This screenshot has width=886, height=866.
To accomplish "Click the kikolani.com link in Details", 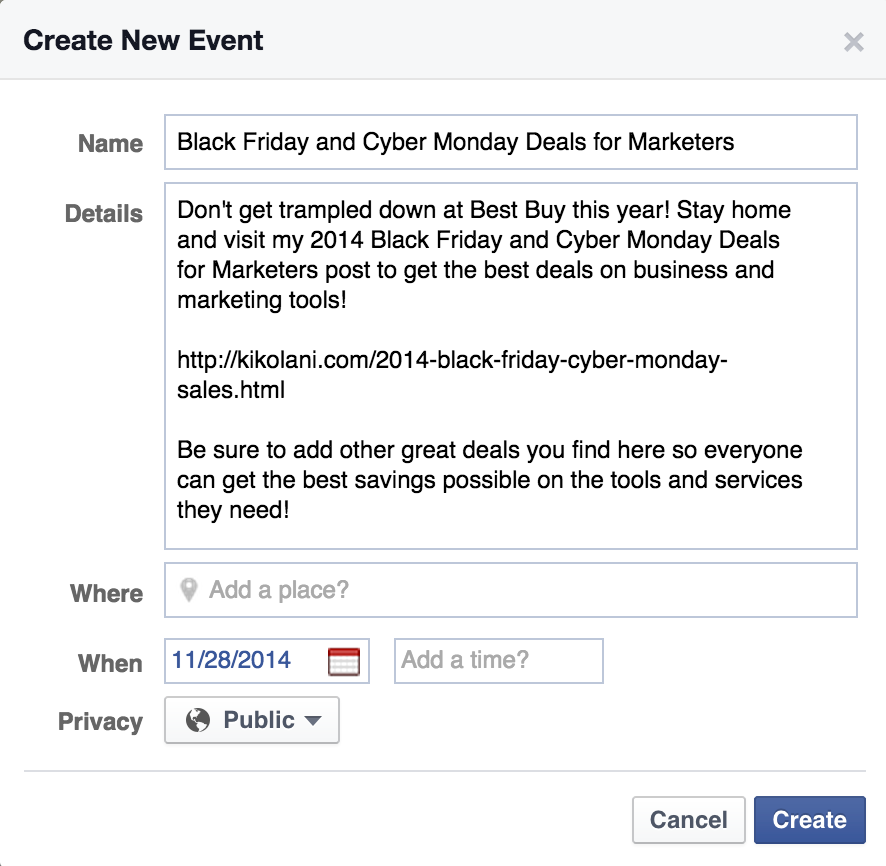I will 452,360.
